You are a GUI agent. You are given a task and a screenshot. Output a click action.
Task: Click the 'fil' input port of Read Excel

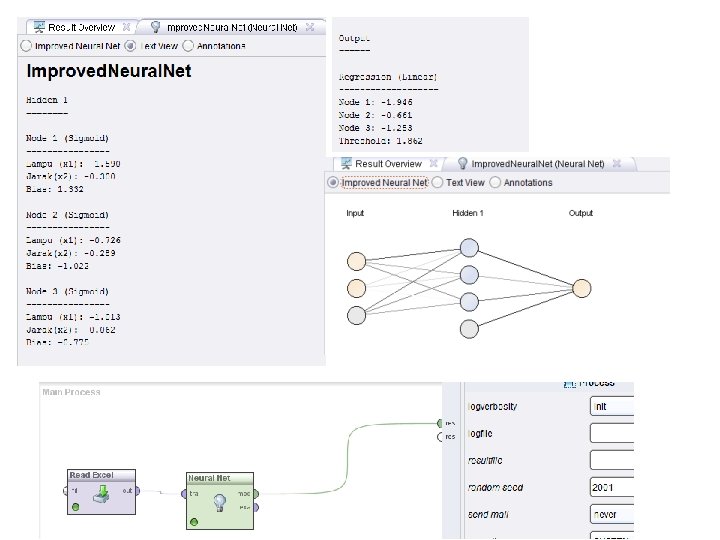pyautogui.click(x=66, y=491)
